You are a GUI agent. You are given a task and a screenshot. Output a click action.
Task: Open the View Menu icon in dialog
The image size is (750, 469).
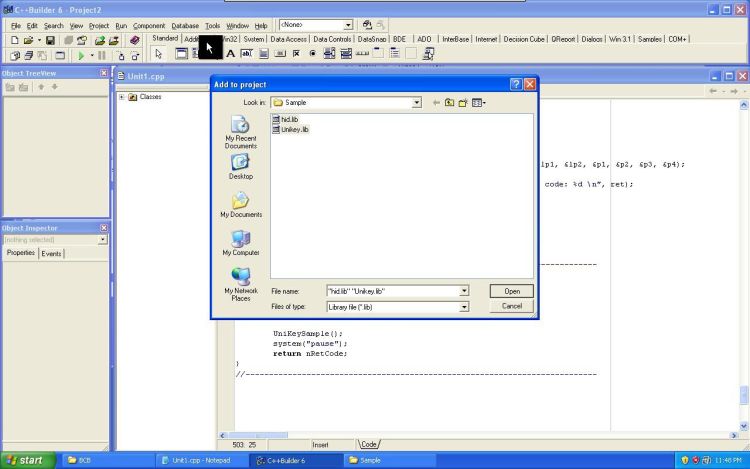(x=478, y=102)
